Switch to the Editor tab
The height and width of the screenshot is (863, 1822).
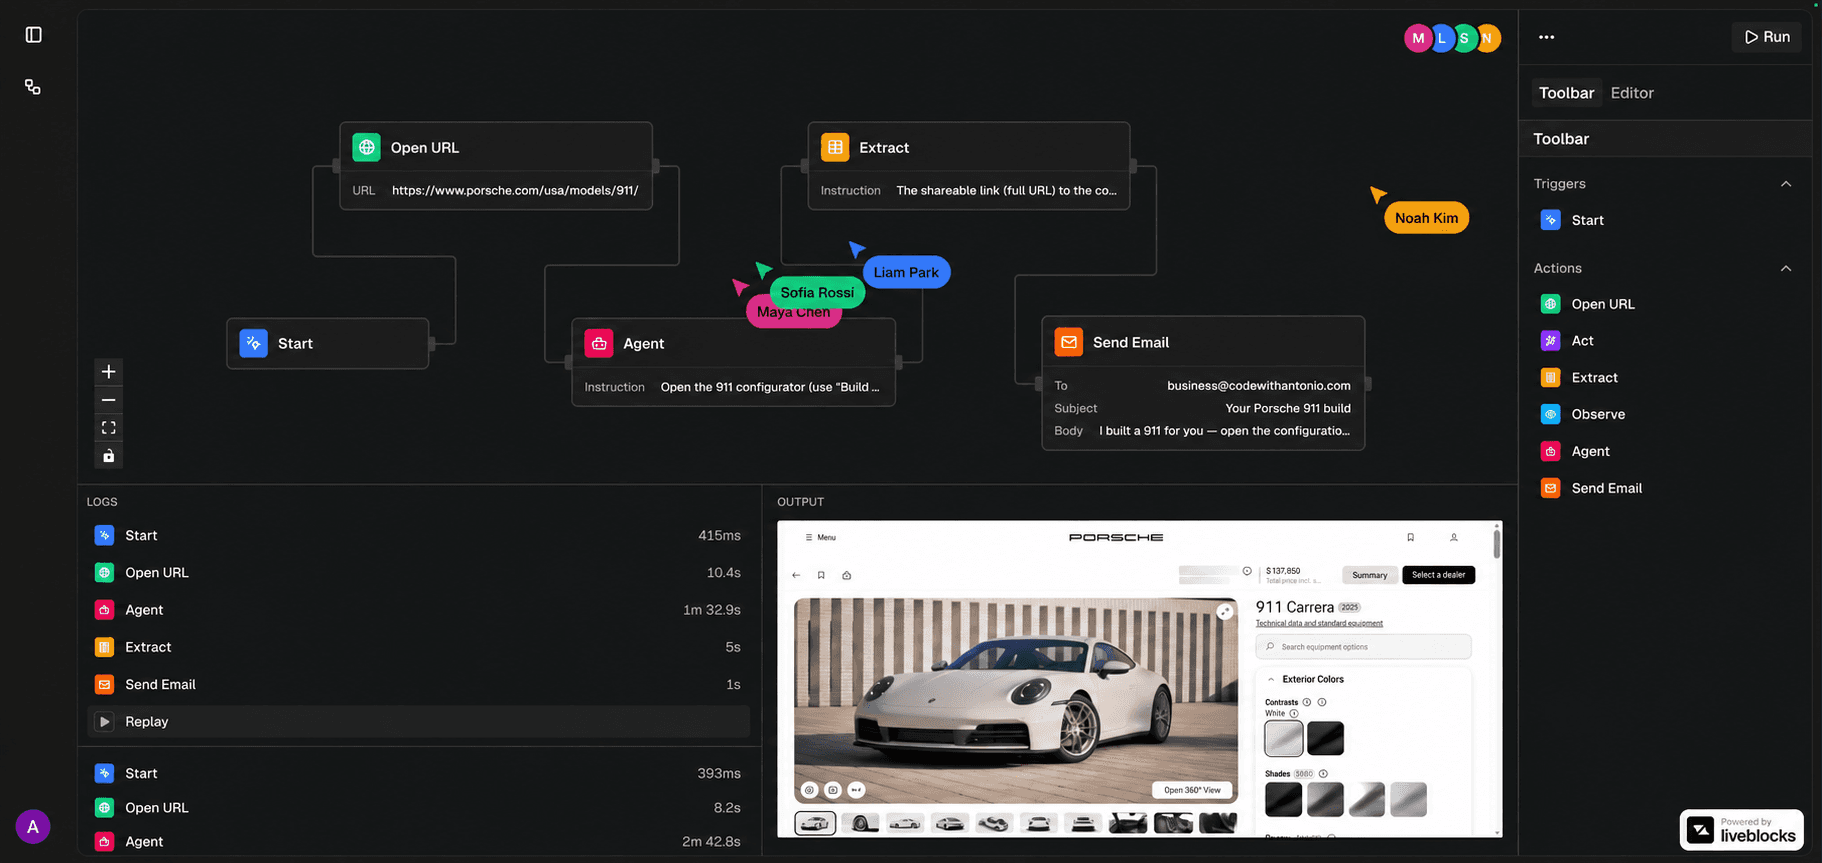click(x=1632, y=93)
